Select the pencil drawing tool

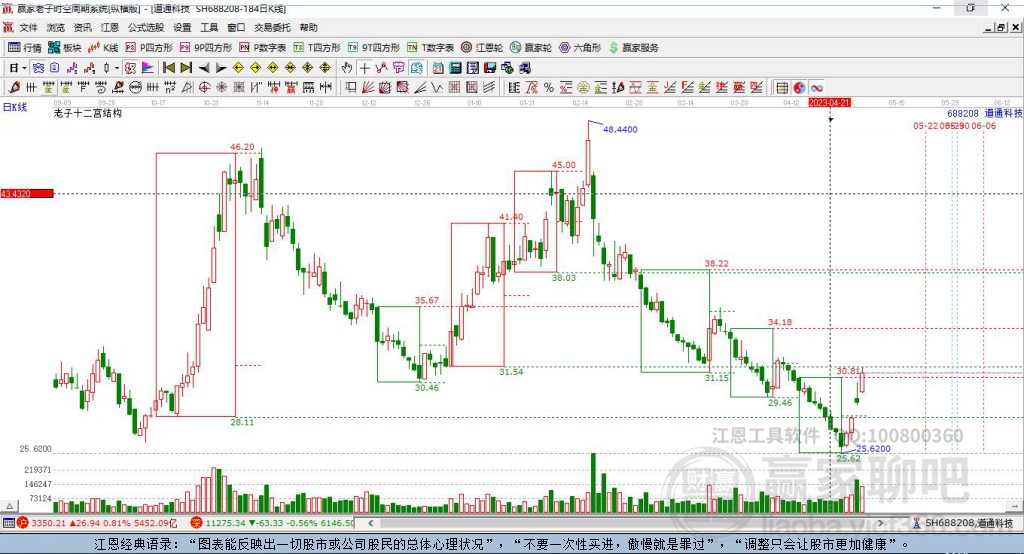click(14, 88)
